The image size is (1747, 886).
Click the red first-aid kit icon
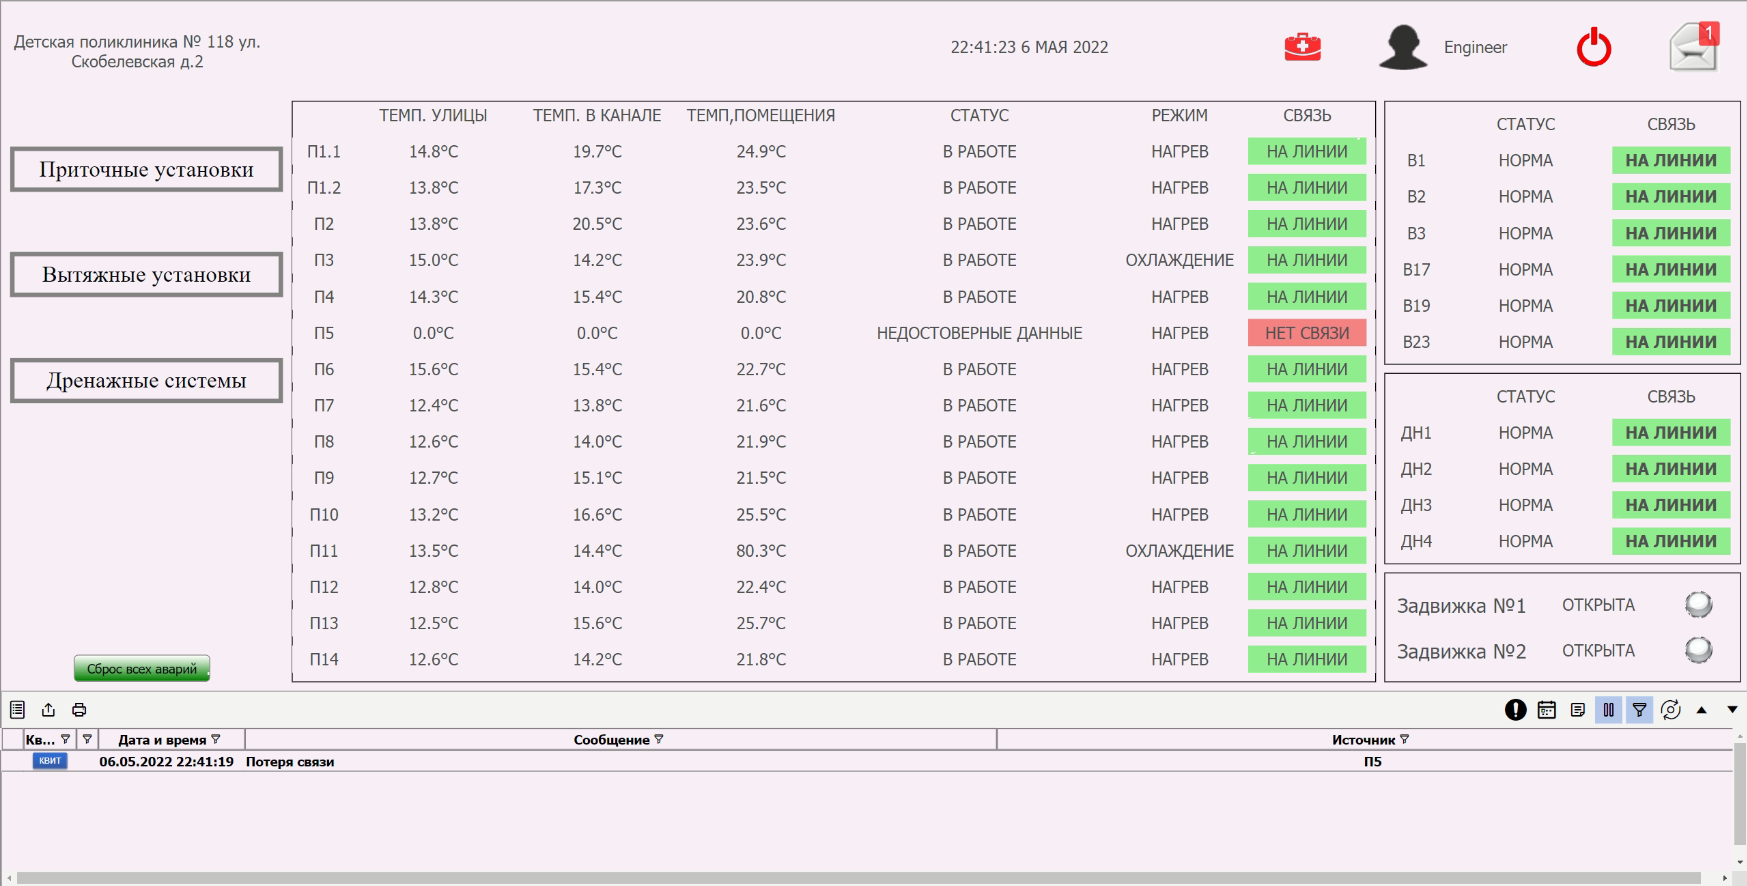pos(1302,47)
